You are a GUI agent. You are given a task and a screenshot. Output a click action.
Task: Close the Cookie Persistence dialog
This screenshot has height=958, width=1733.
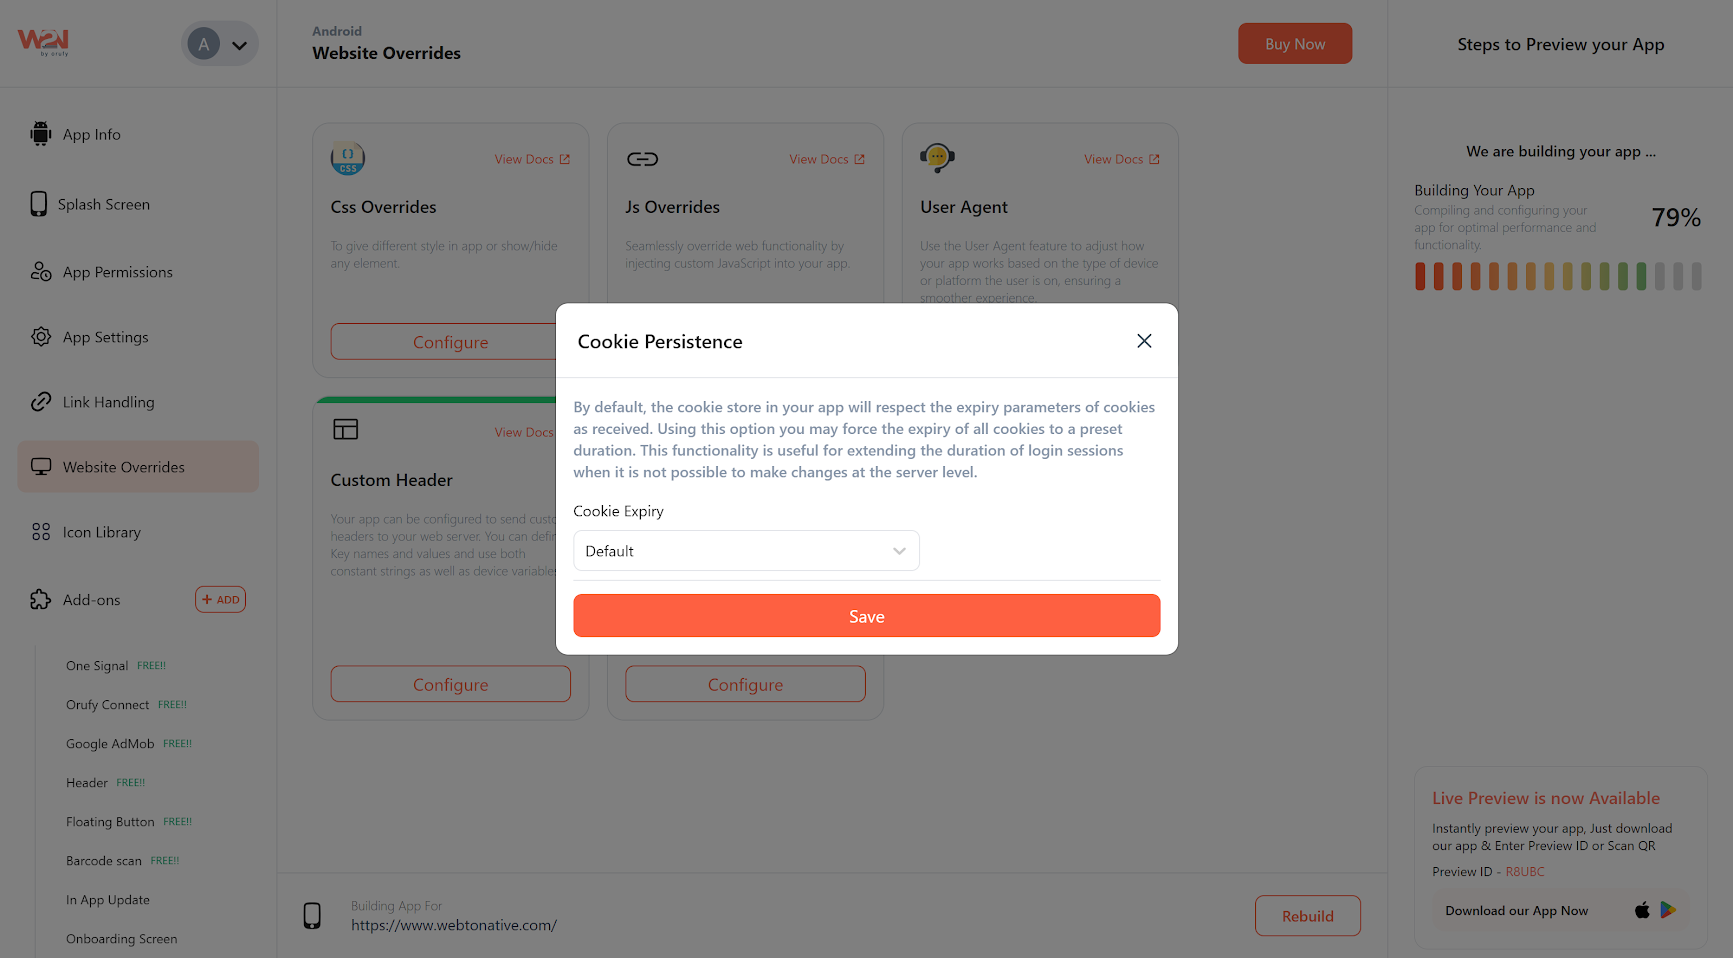[x=1144, y=341]
